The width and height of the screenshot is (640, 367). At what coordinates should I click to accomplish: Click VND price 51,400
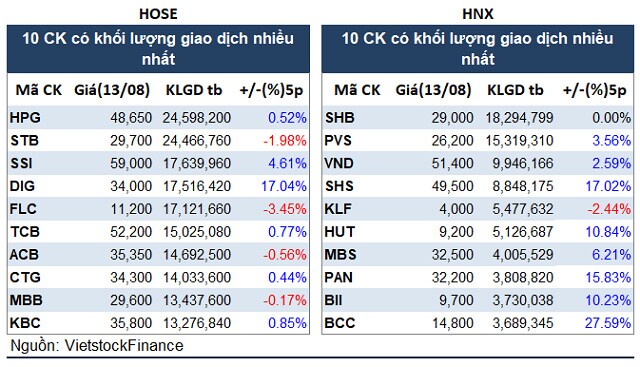click(x=453, y=163)
